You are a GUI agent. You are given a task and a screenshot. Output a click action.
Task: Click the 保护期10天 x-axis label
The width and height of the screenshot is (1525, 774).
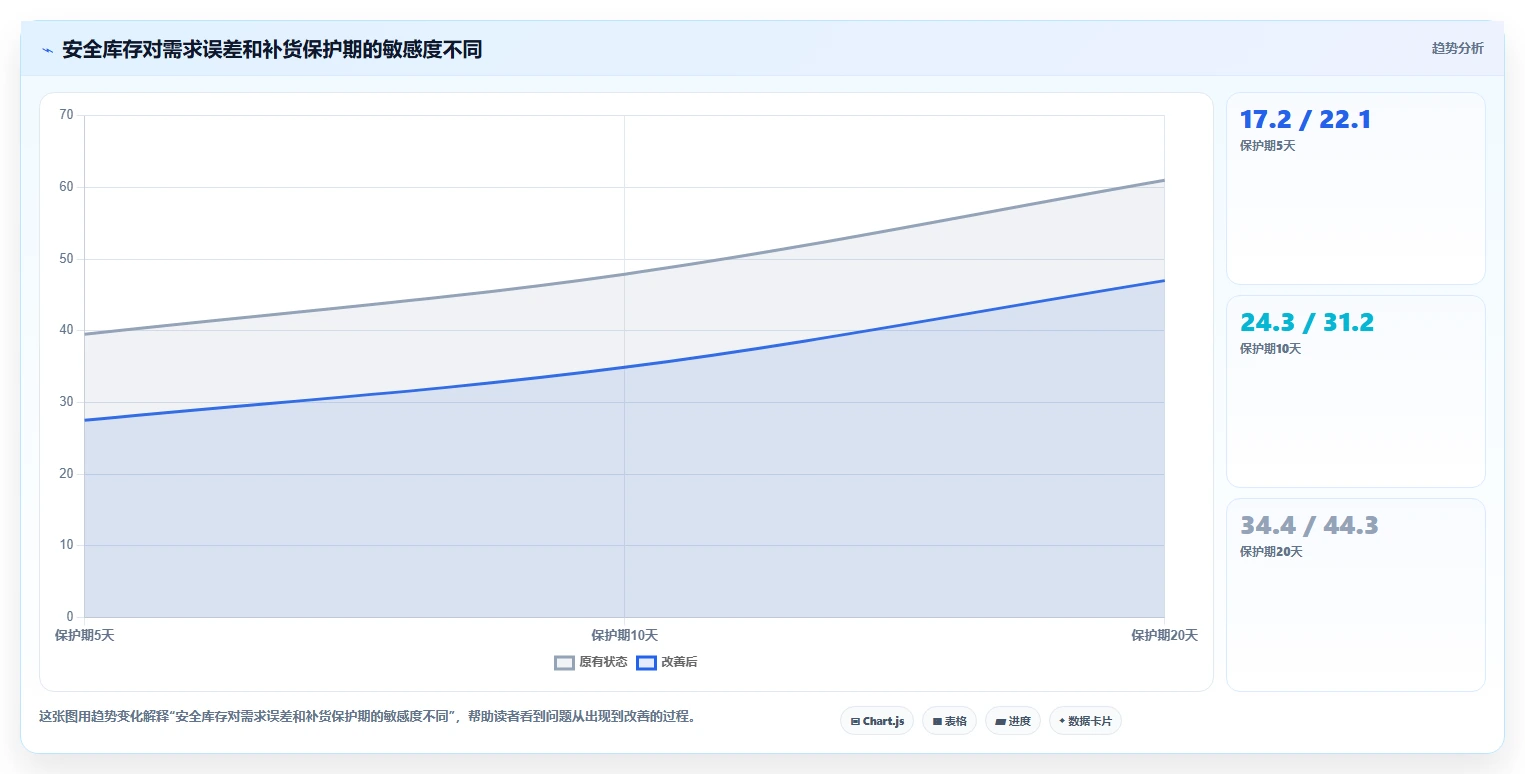pyautogui.click(x=625, y=635)
